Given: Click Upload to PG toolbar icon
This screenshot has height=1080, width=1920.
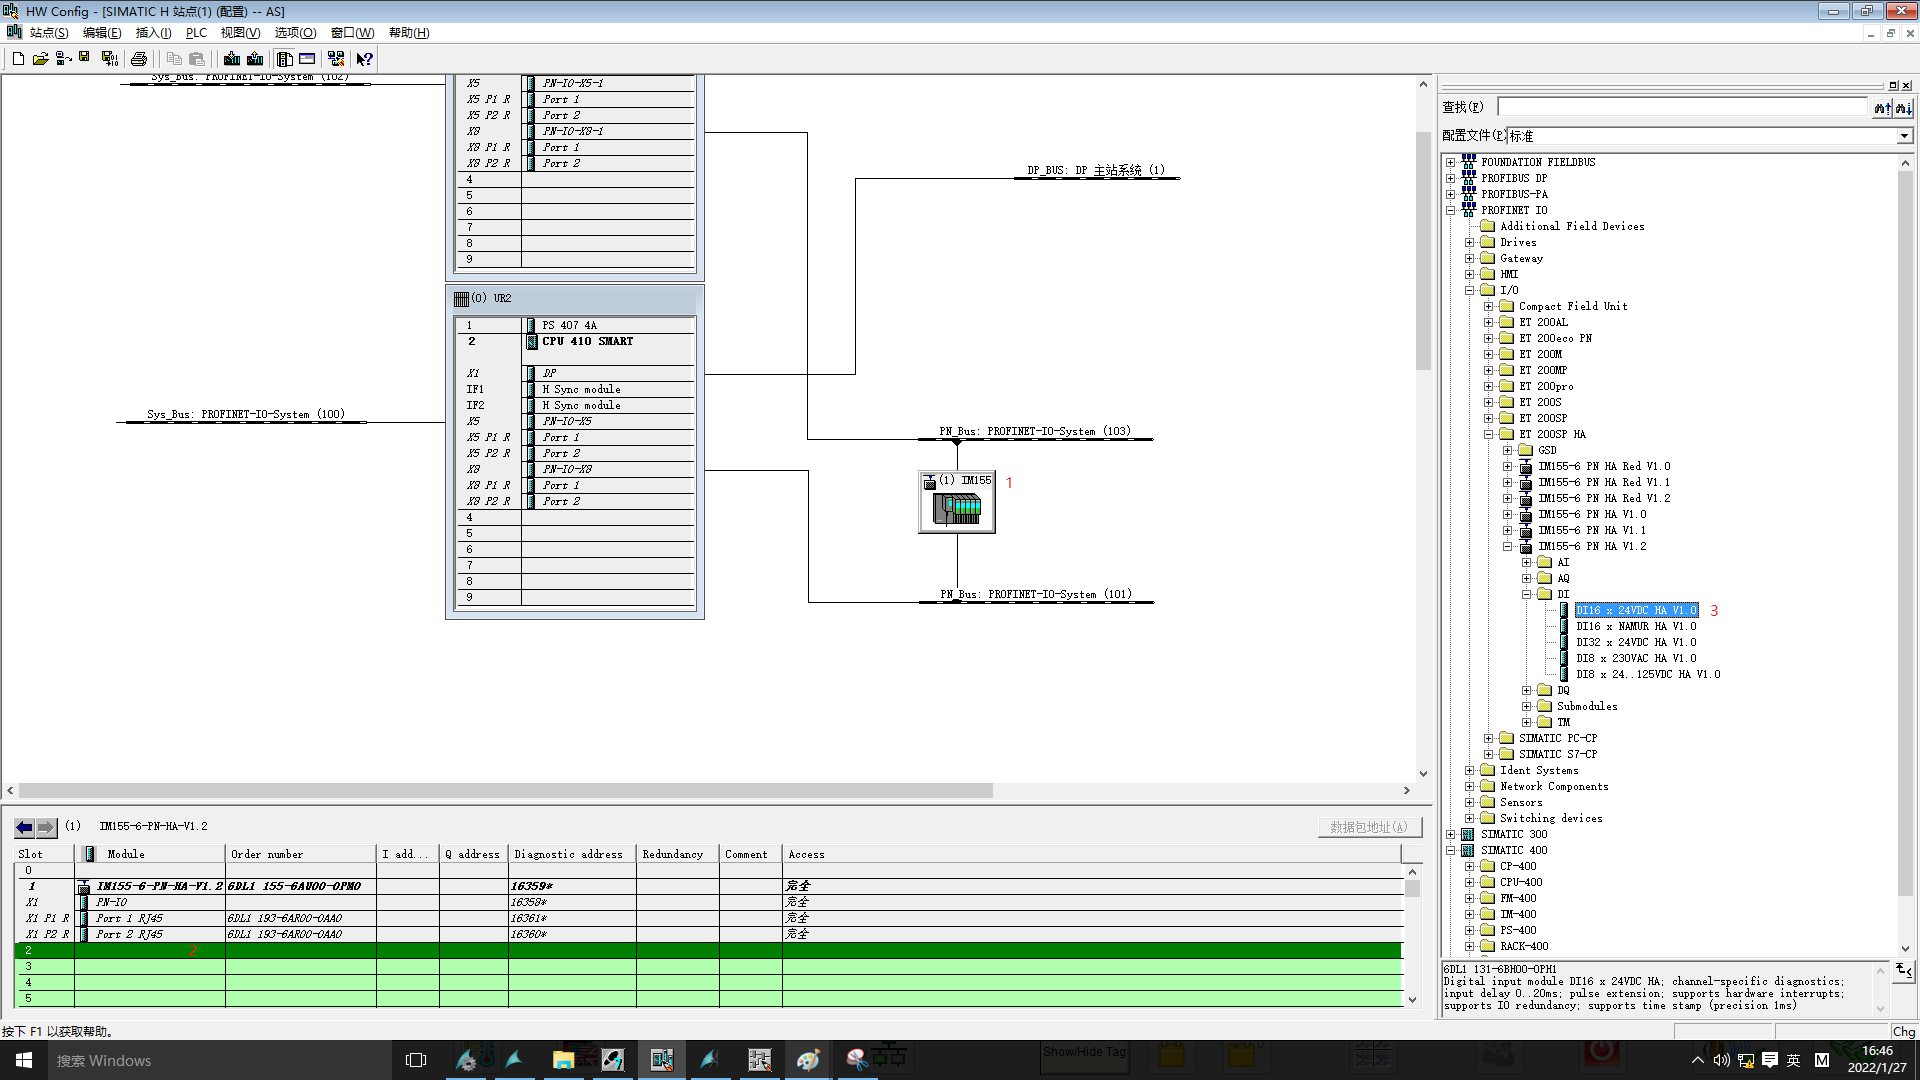Looking at the screenshot, I should pyautogui.click(x=255, y=59).
